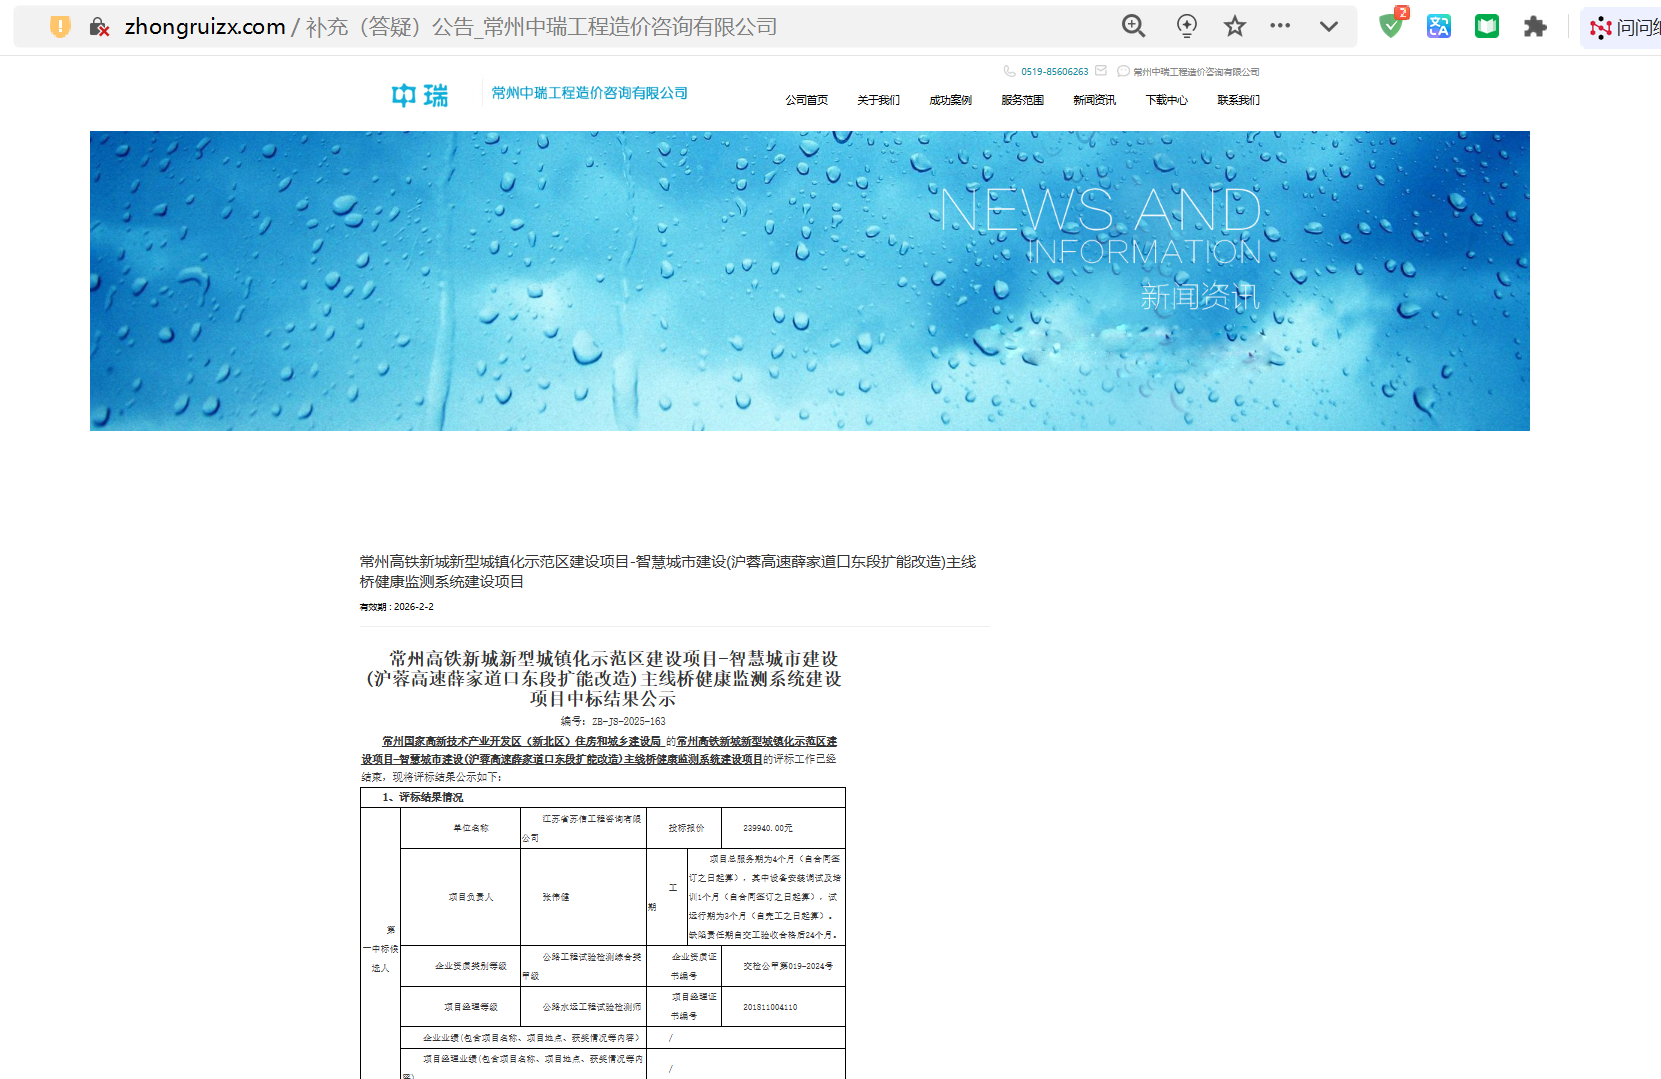1661x1079 pixels.
Task: Open the 关于我们 navigation item
Action: 878,100
